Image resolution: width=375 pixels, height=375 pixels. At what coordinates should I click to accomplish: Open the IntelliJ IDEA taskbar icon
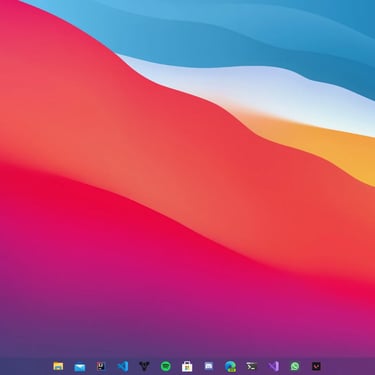click(x=101, y=366)
